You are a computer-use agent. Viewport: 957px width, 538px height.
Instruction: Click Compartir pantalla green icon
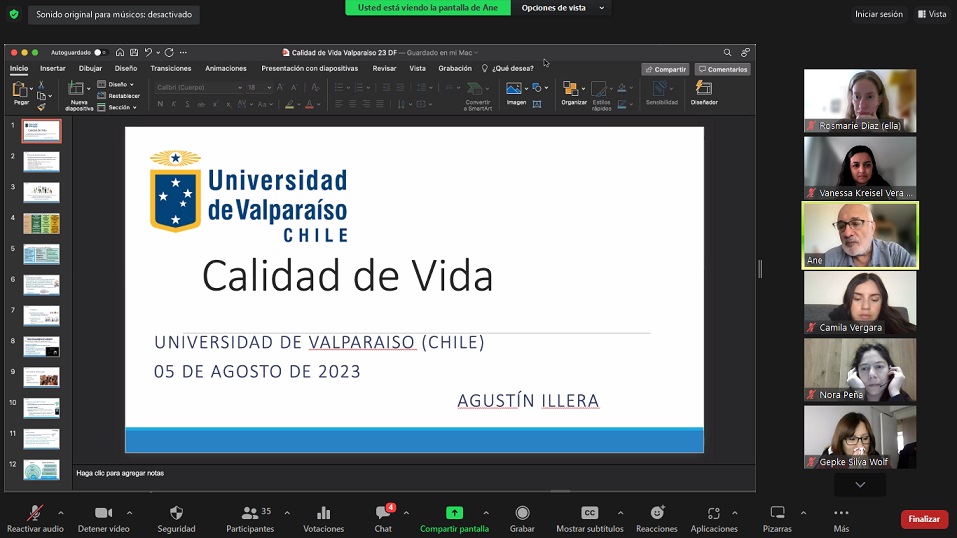point(454,513)
